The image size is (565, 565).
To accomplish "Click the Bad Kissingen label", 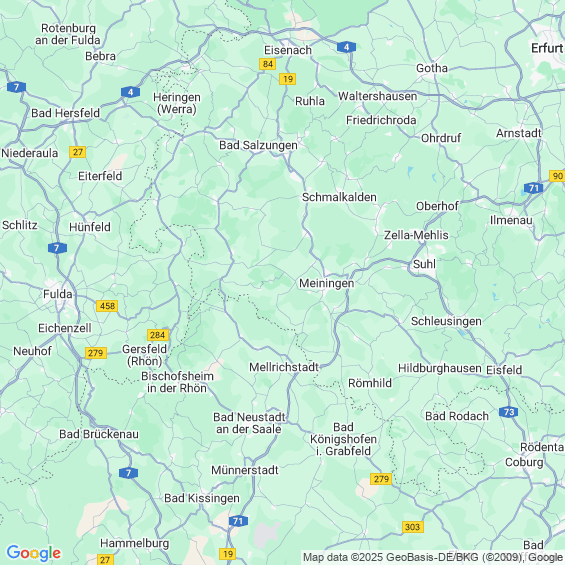I will pyautogui.click(x=202, y=498).
